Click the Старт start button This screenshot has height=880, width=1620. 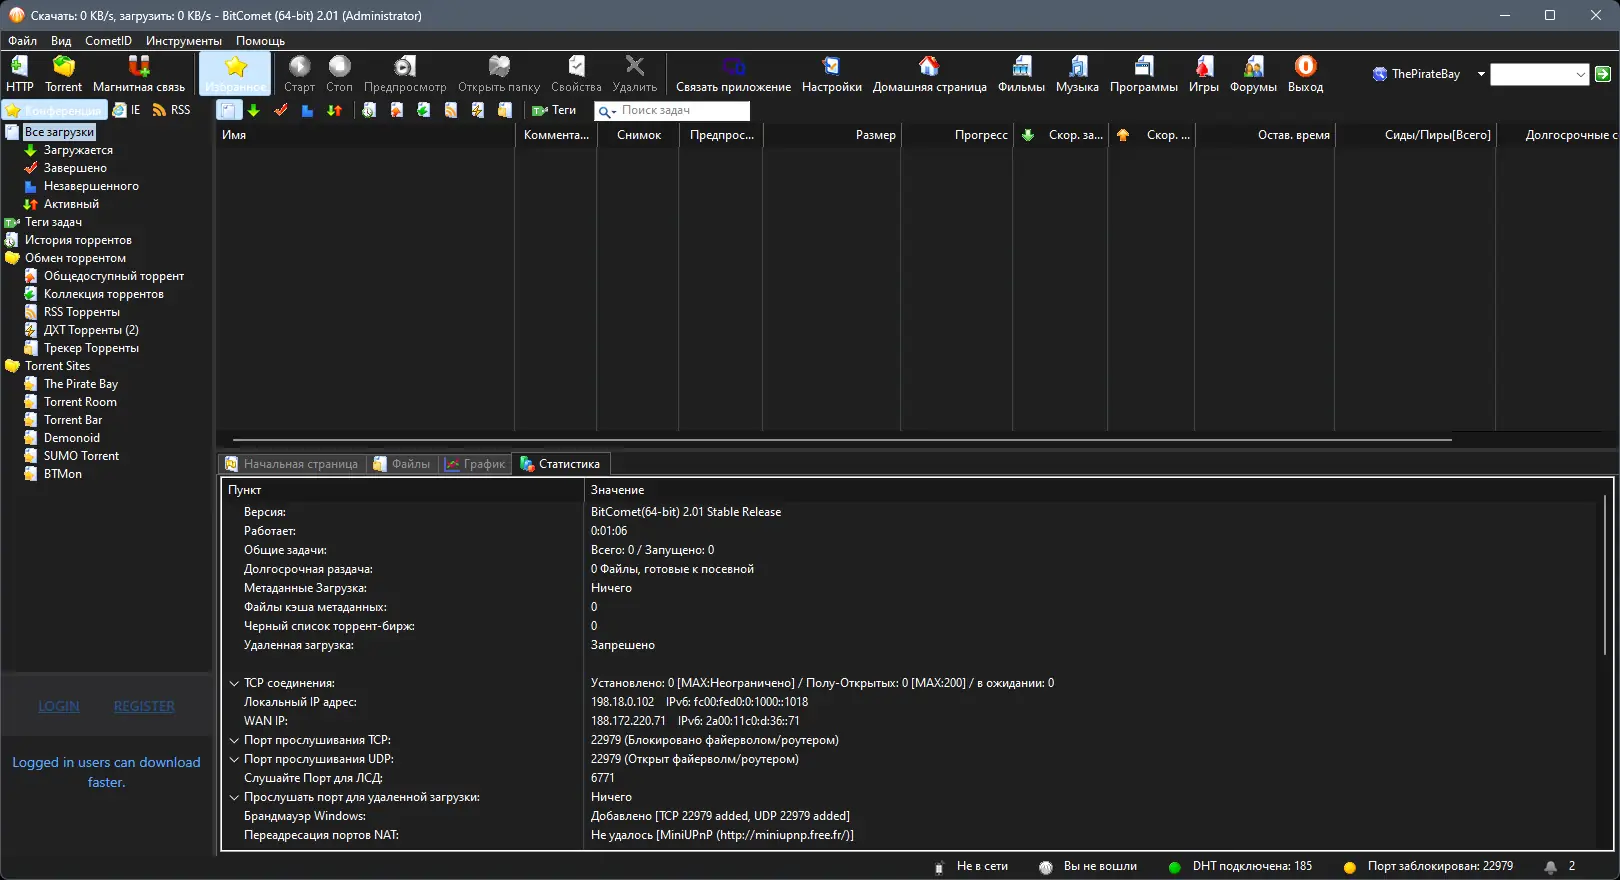pyautogui.click(x=299, y=73)
